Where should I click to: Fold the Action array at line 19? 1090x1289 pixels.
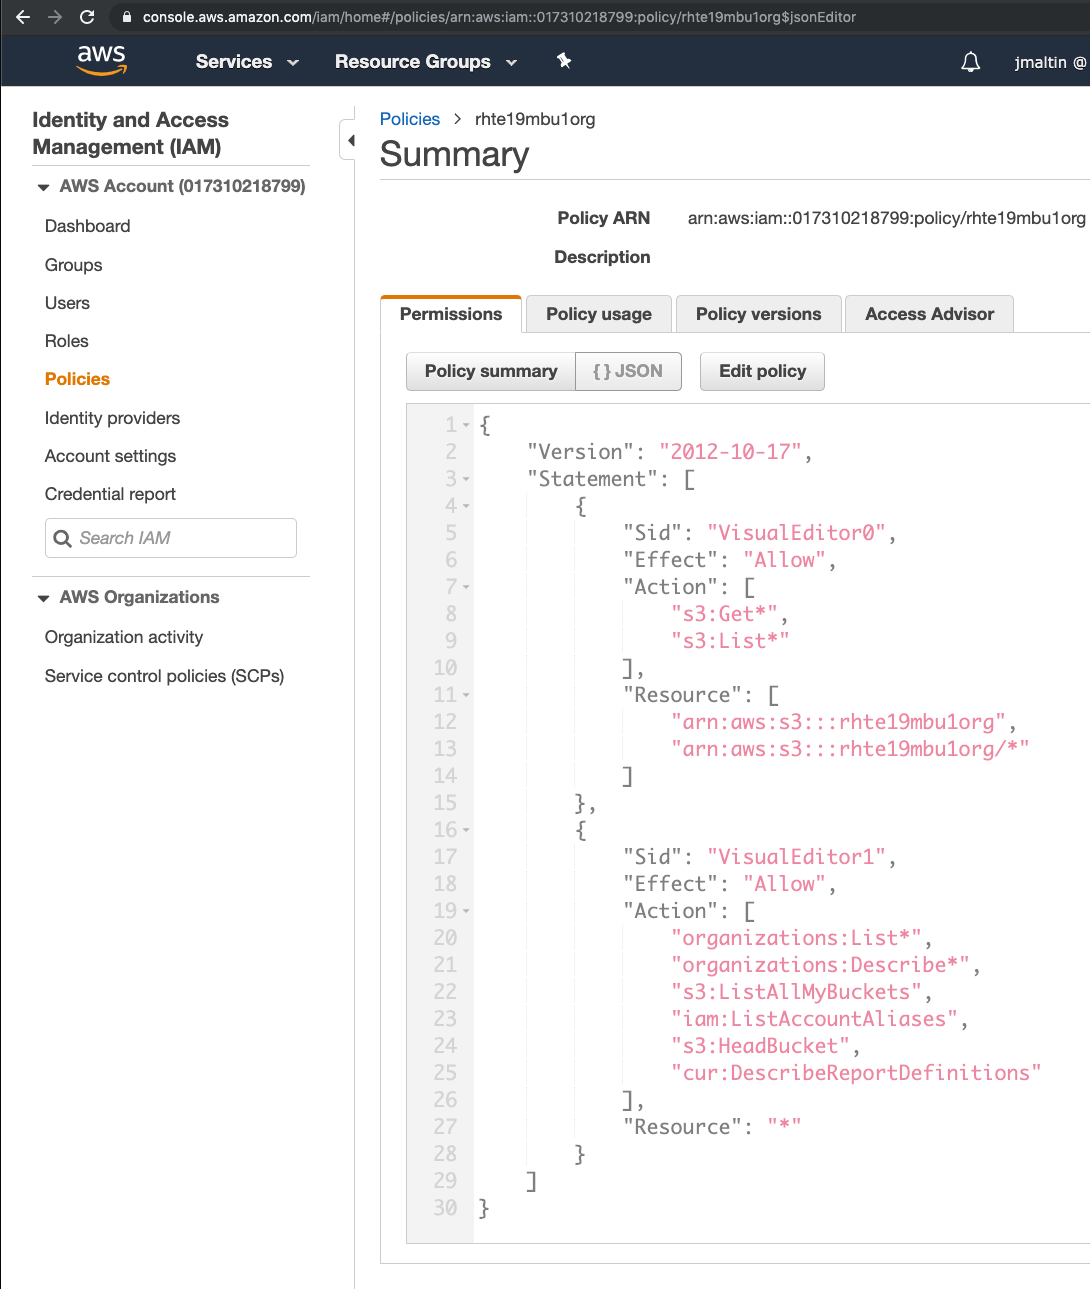point(466,911)
